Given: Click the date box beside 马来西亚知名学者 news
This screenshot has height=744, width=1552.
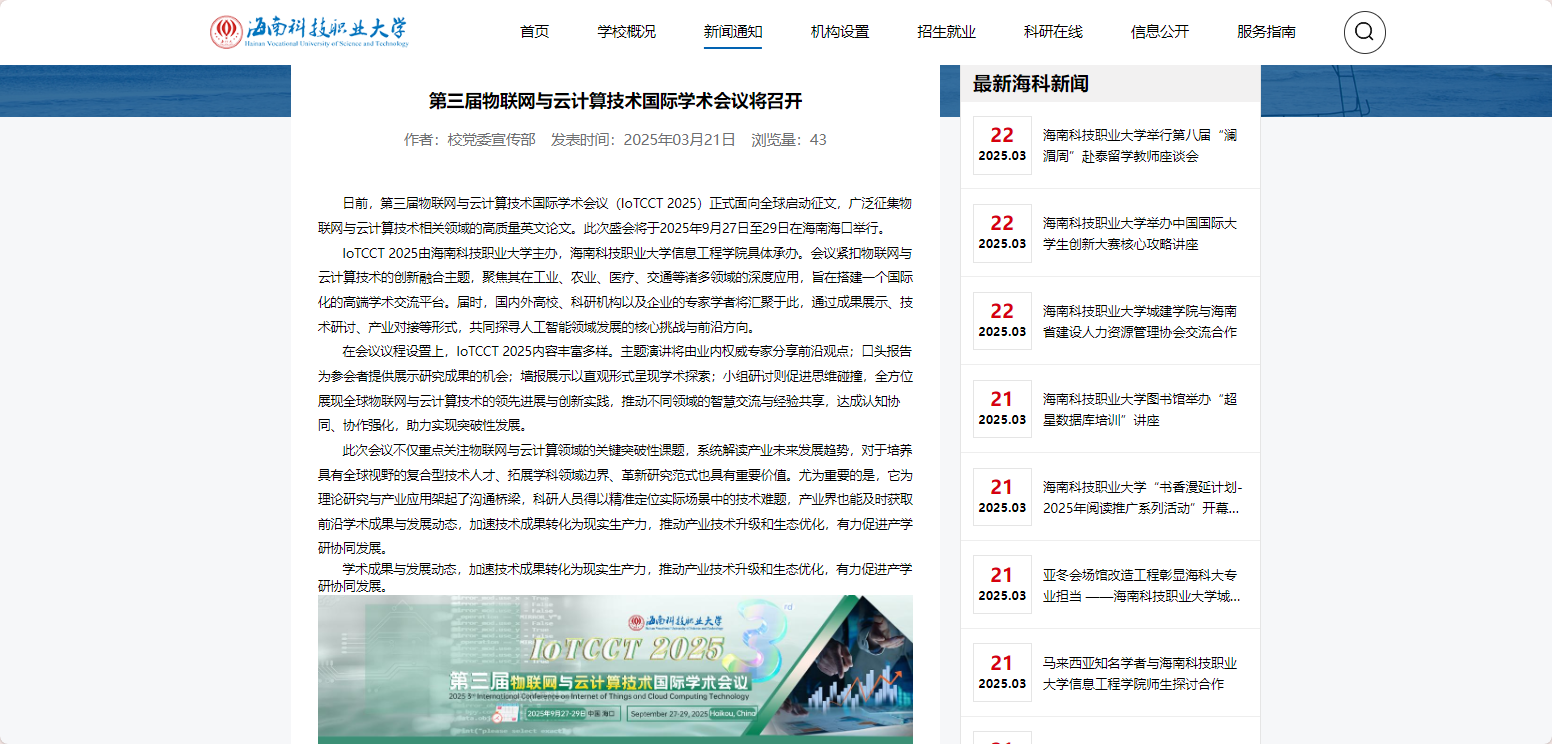Looking at the screenshot, I should tap(1002, 673).
